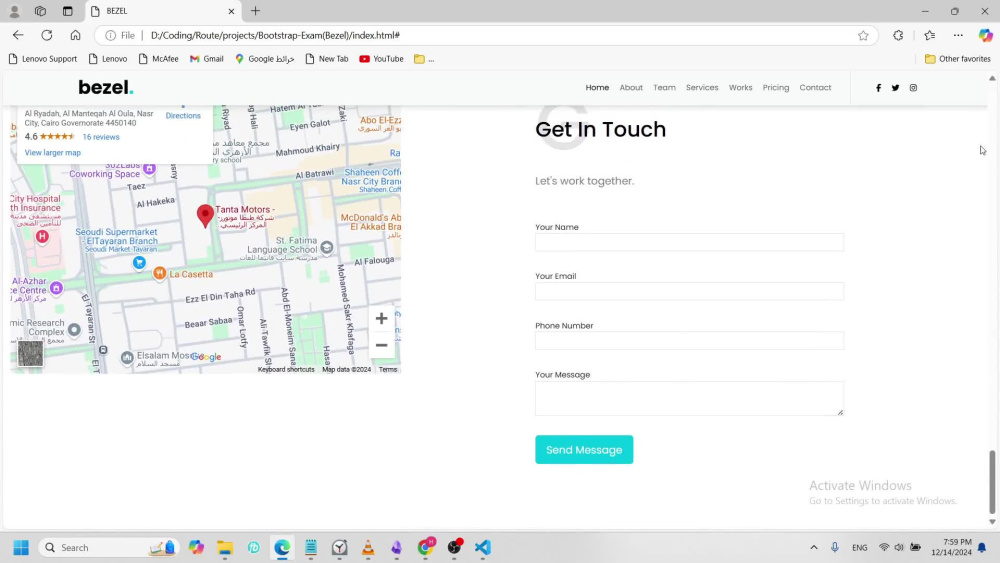This screenshot has height=563, width=1000.
Task: Switch to map satellite thumbnail
Action: (30, 353)
